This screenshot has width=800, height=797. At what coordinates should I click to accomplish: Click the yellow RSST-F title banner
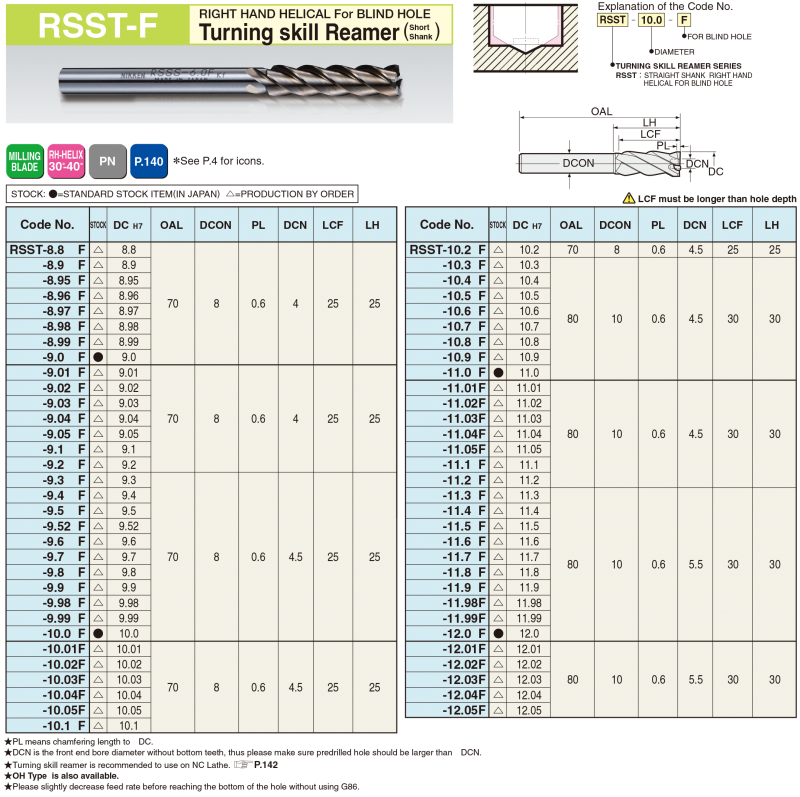pyautogui.click(x=96, y=24)
